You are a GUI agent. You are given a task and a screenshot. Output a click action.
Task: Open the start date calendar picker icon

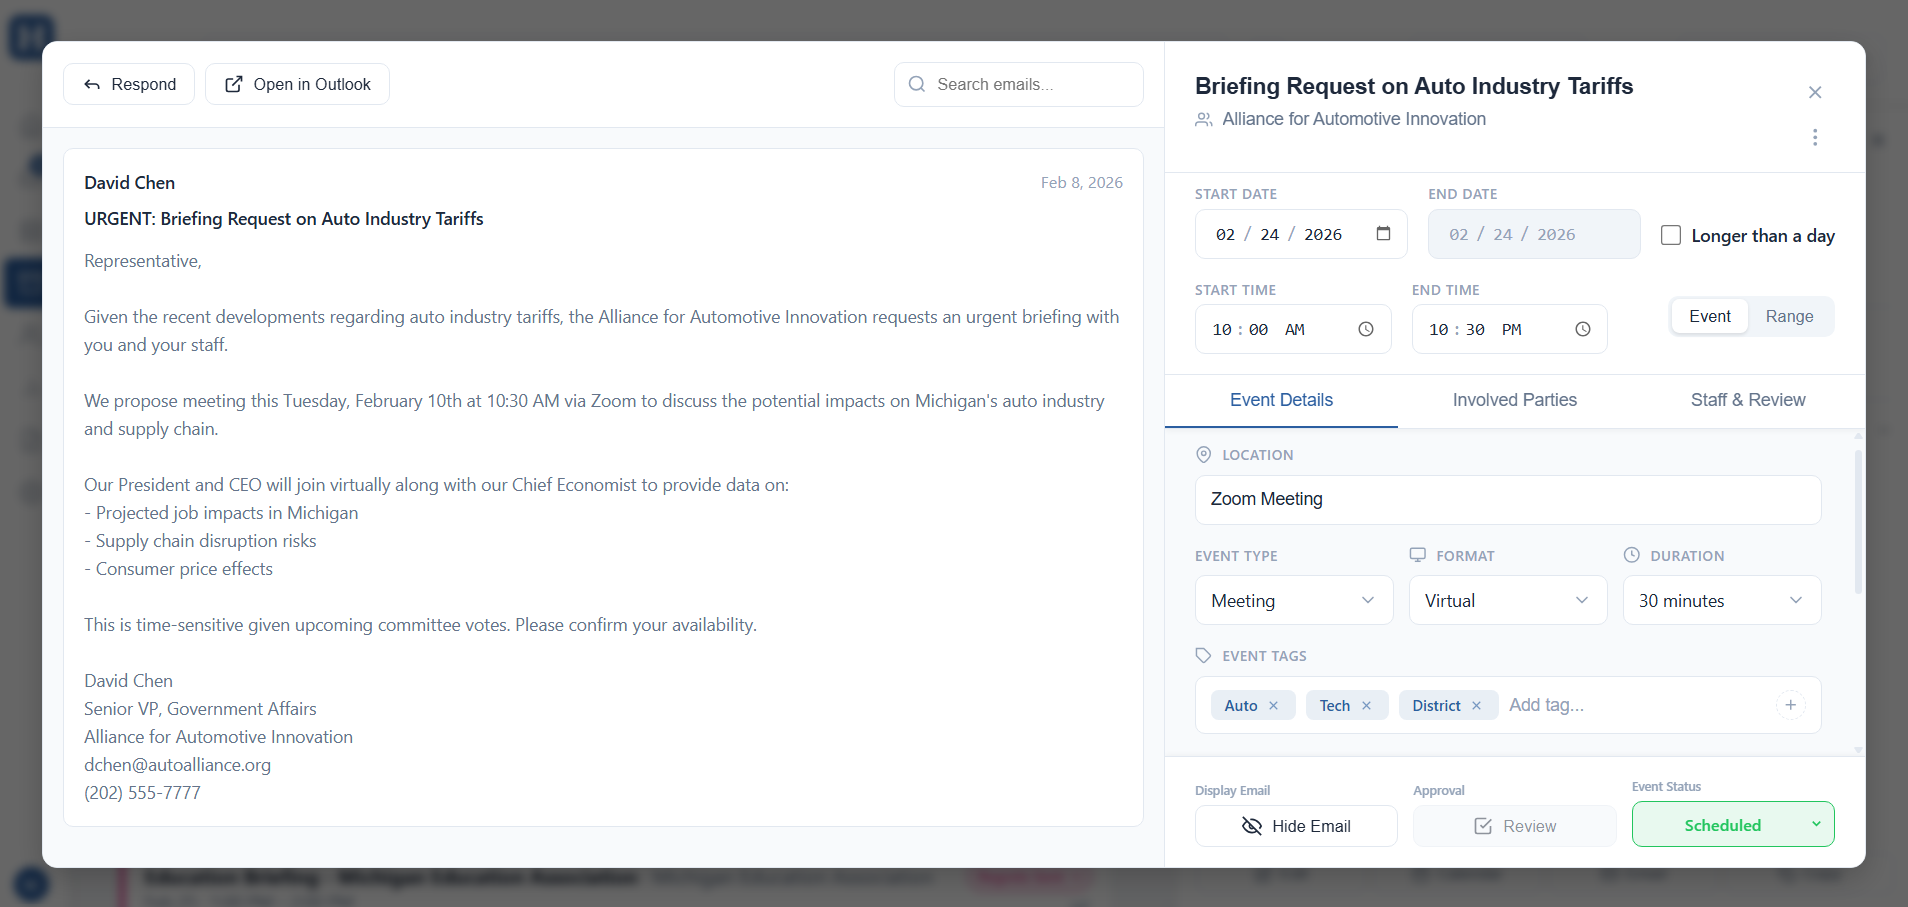pyautogui.click(x=1383, y=233)
